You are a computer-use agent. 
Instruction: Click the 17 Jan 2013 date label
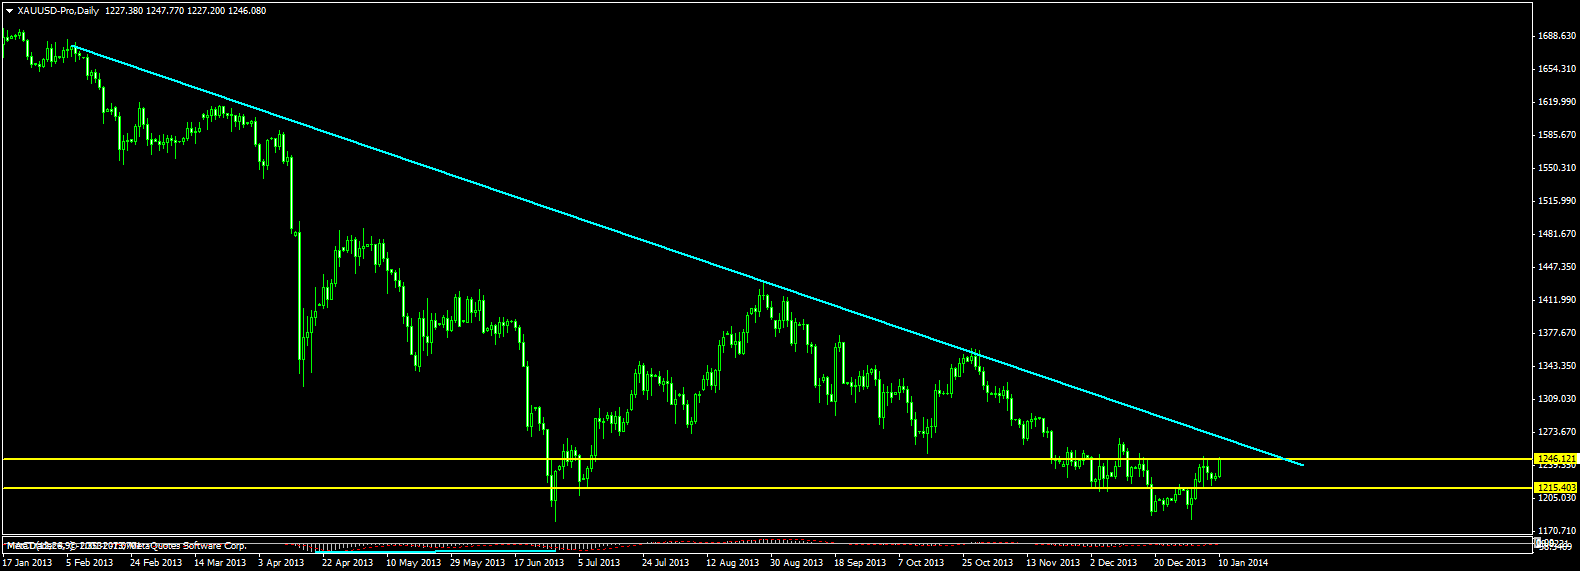click(x=27, y=563)
